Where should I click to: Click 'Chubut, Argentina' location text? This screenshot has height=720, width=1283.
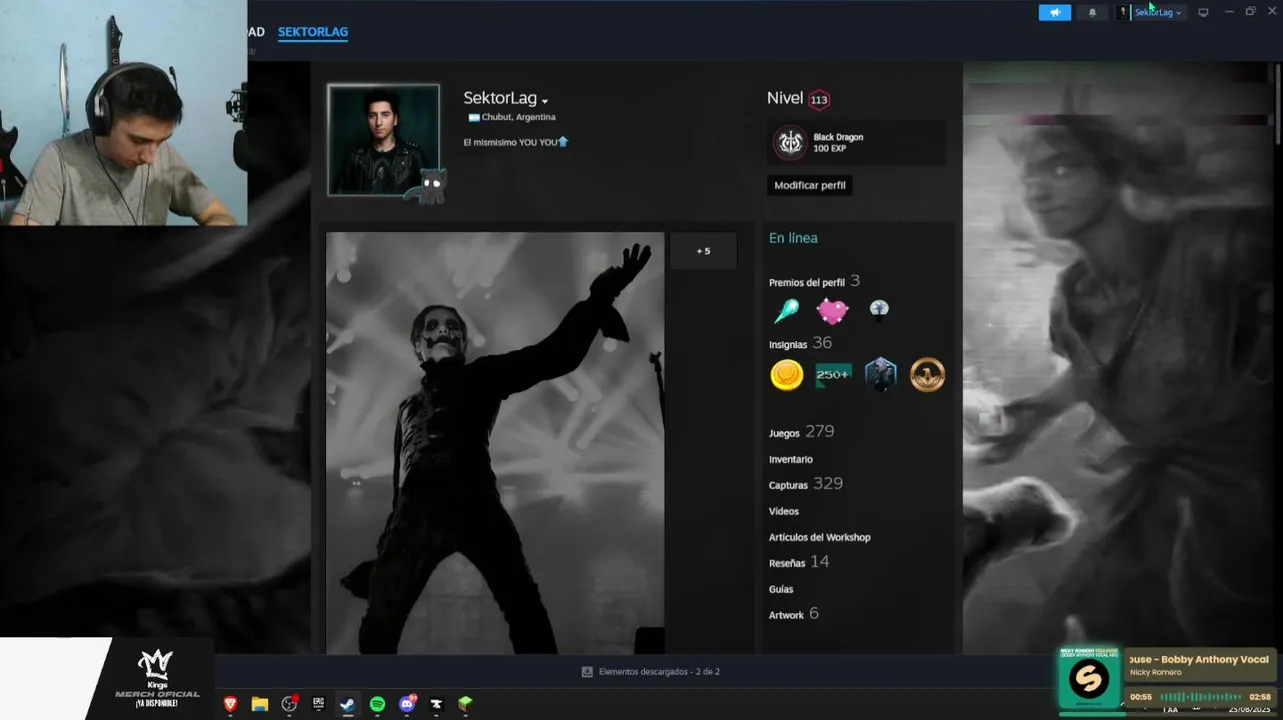click(x=518, y=117)
